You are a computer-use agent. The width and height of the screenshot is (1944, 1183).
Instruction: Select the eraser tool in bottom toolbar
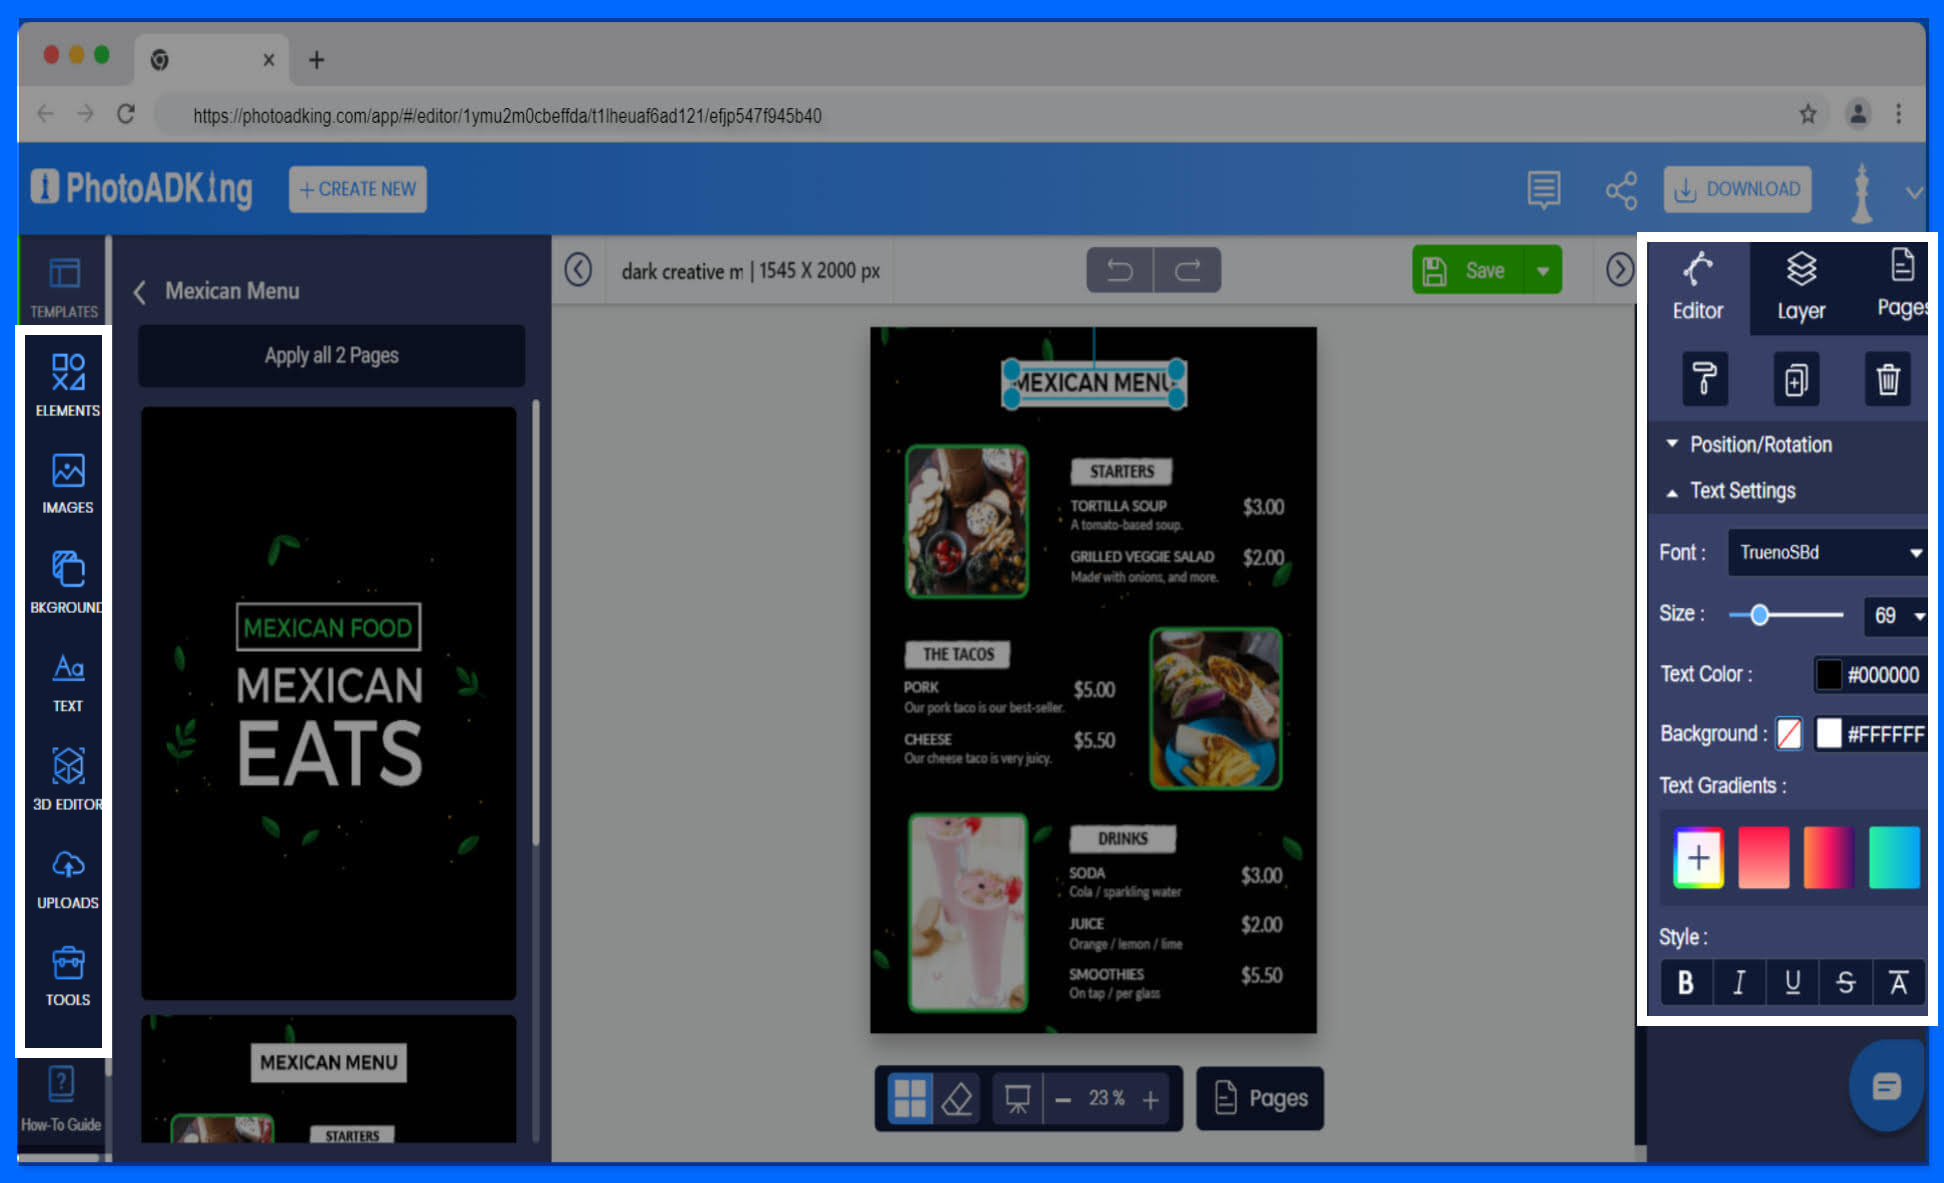tap(957, 1099)
